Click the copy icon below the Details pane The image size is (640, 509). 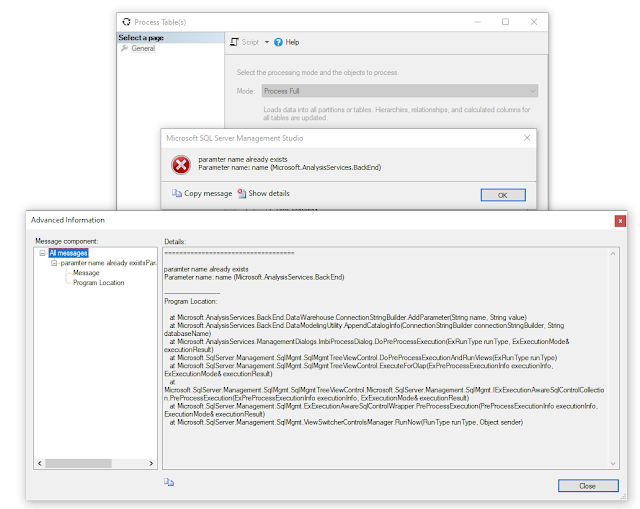coord(169,482)
